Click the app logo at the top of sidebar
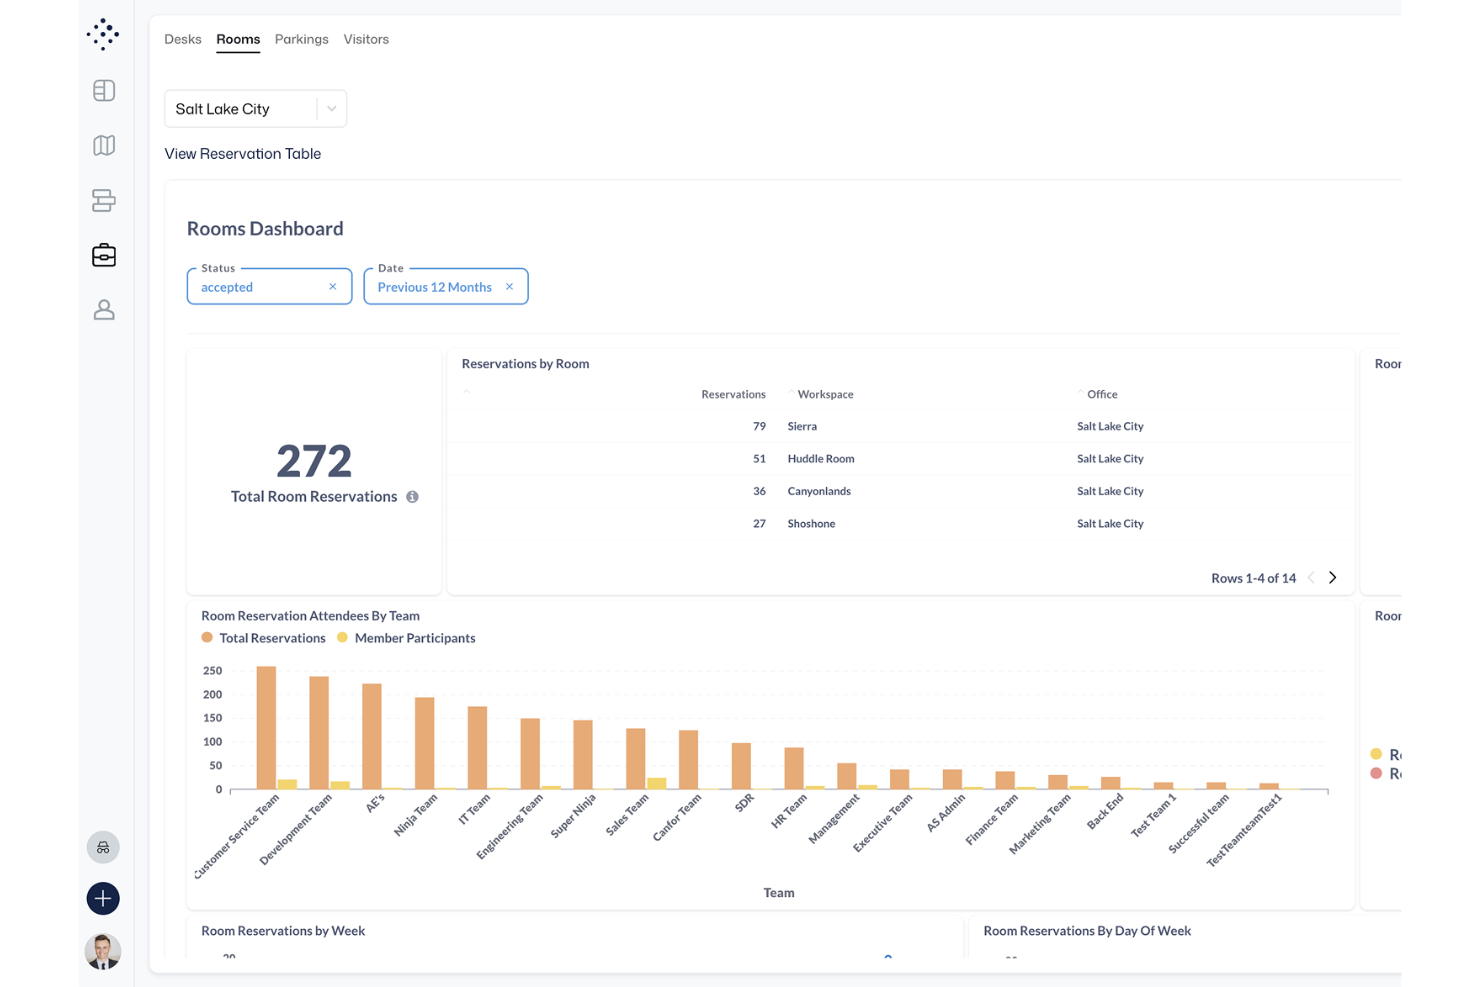1480x987 pixels. 103,33
